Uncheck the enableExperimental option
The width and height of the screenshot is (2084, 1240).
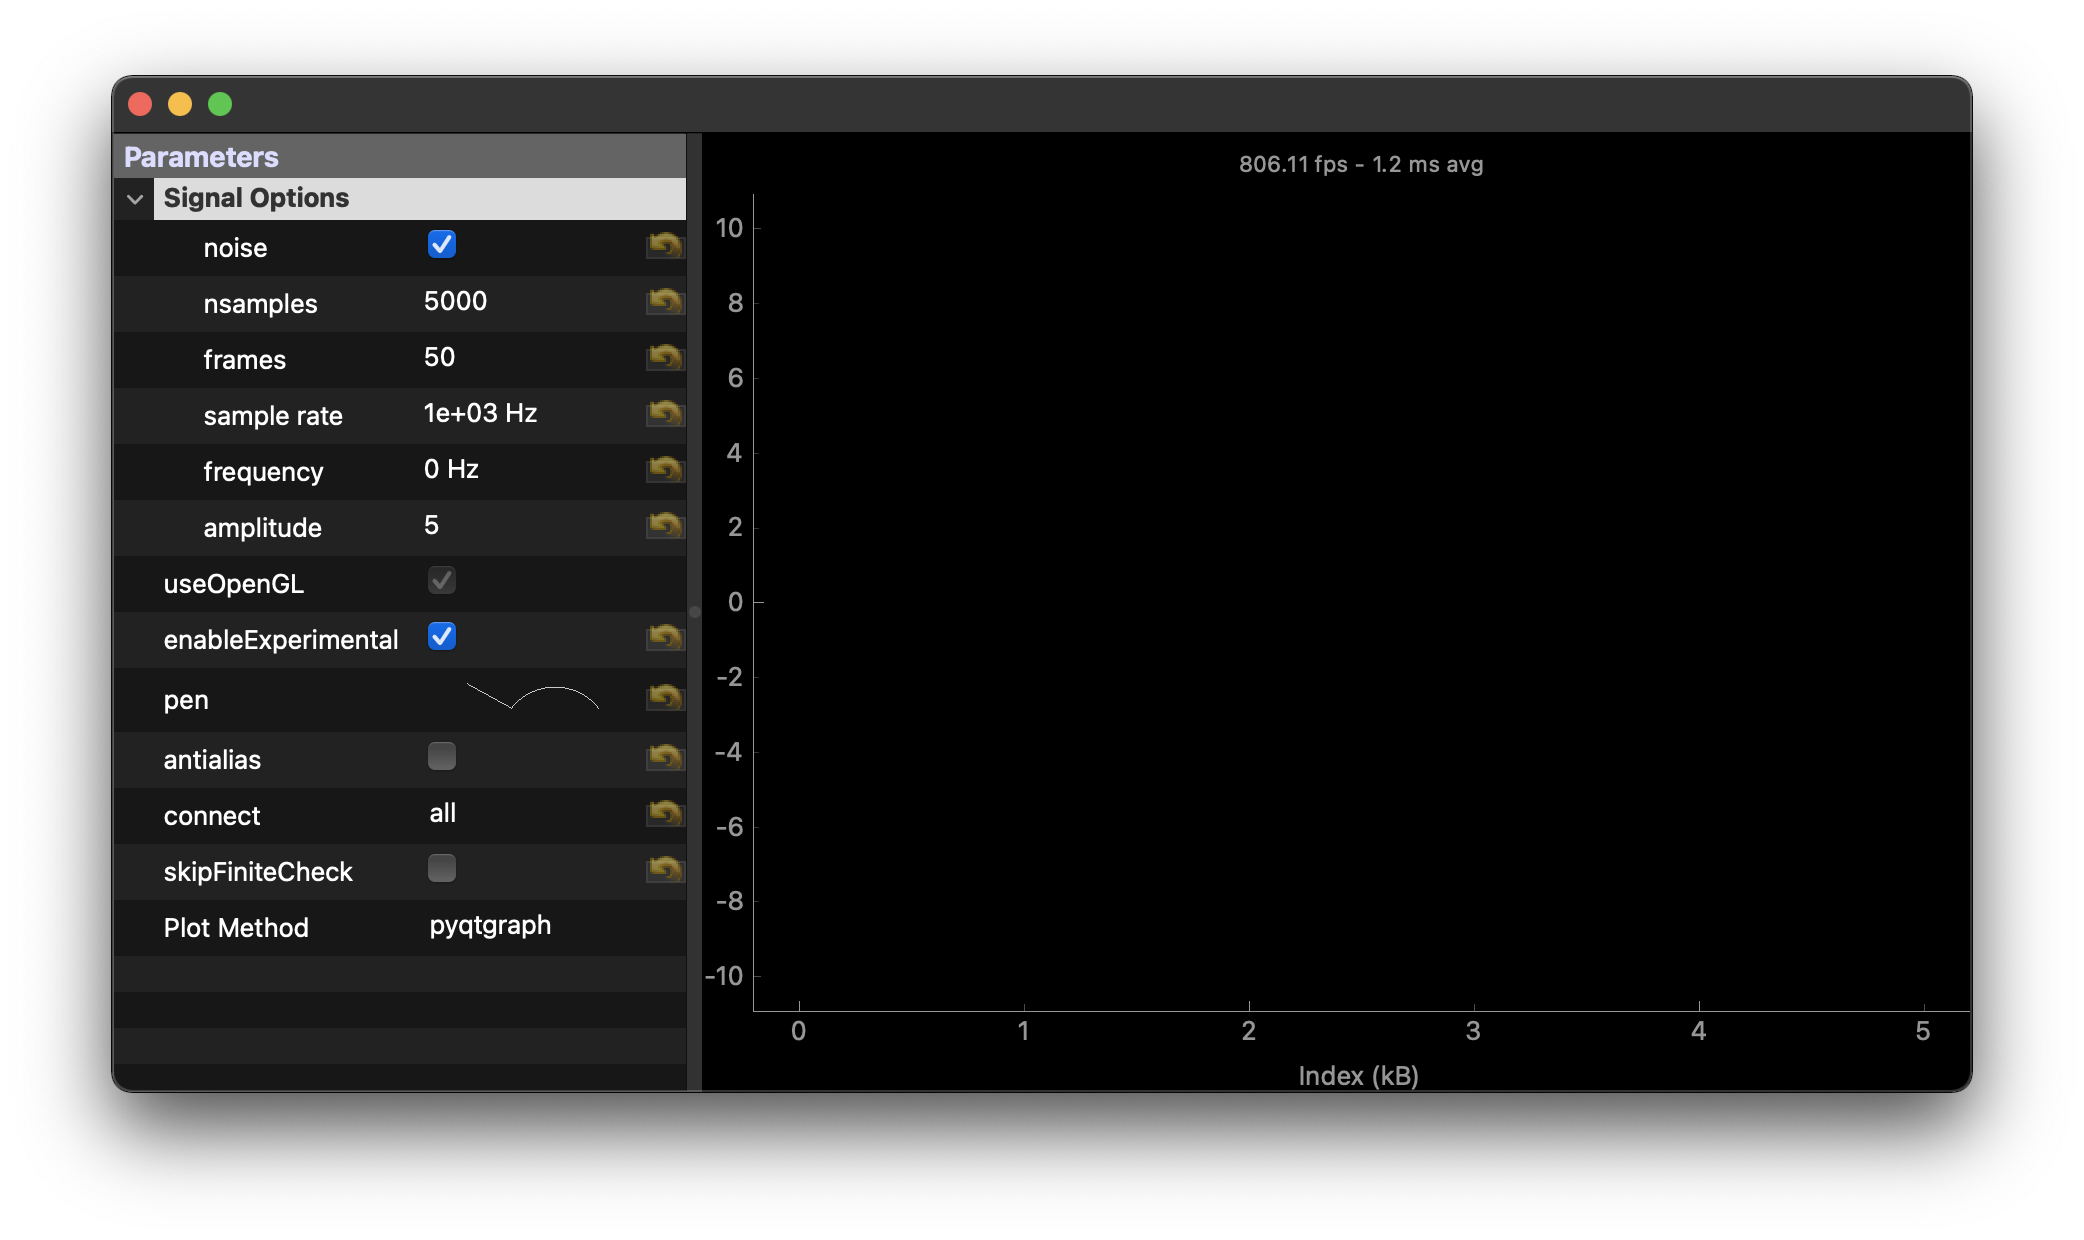[442, 636]
